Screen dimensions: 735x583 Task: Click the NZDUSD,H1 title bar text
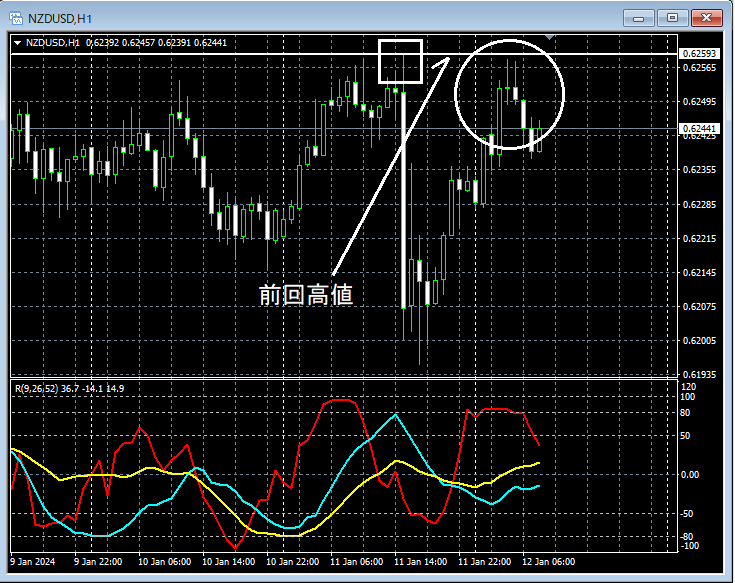[60, 19]
